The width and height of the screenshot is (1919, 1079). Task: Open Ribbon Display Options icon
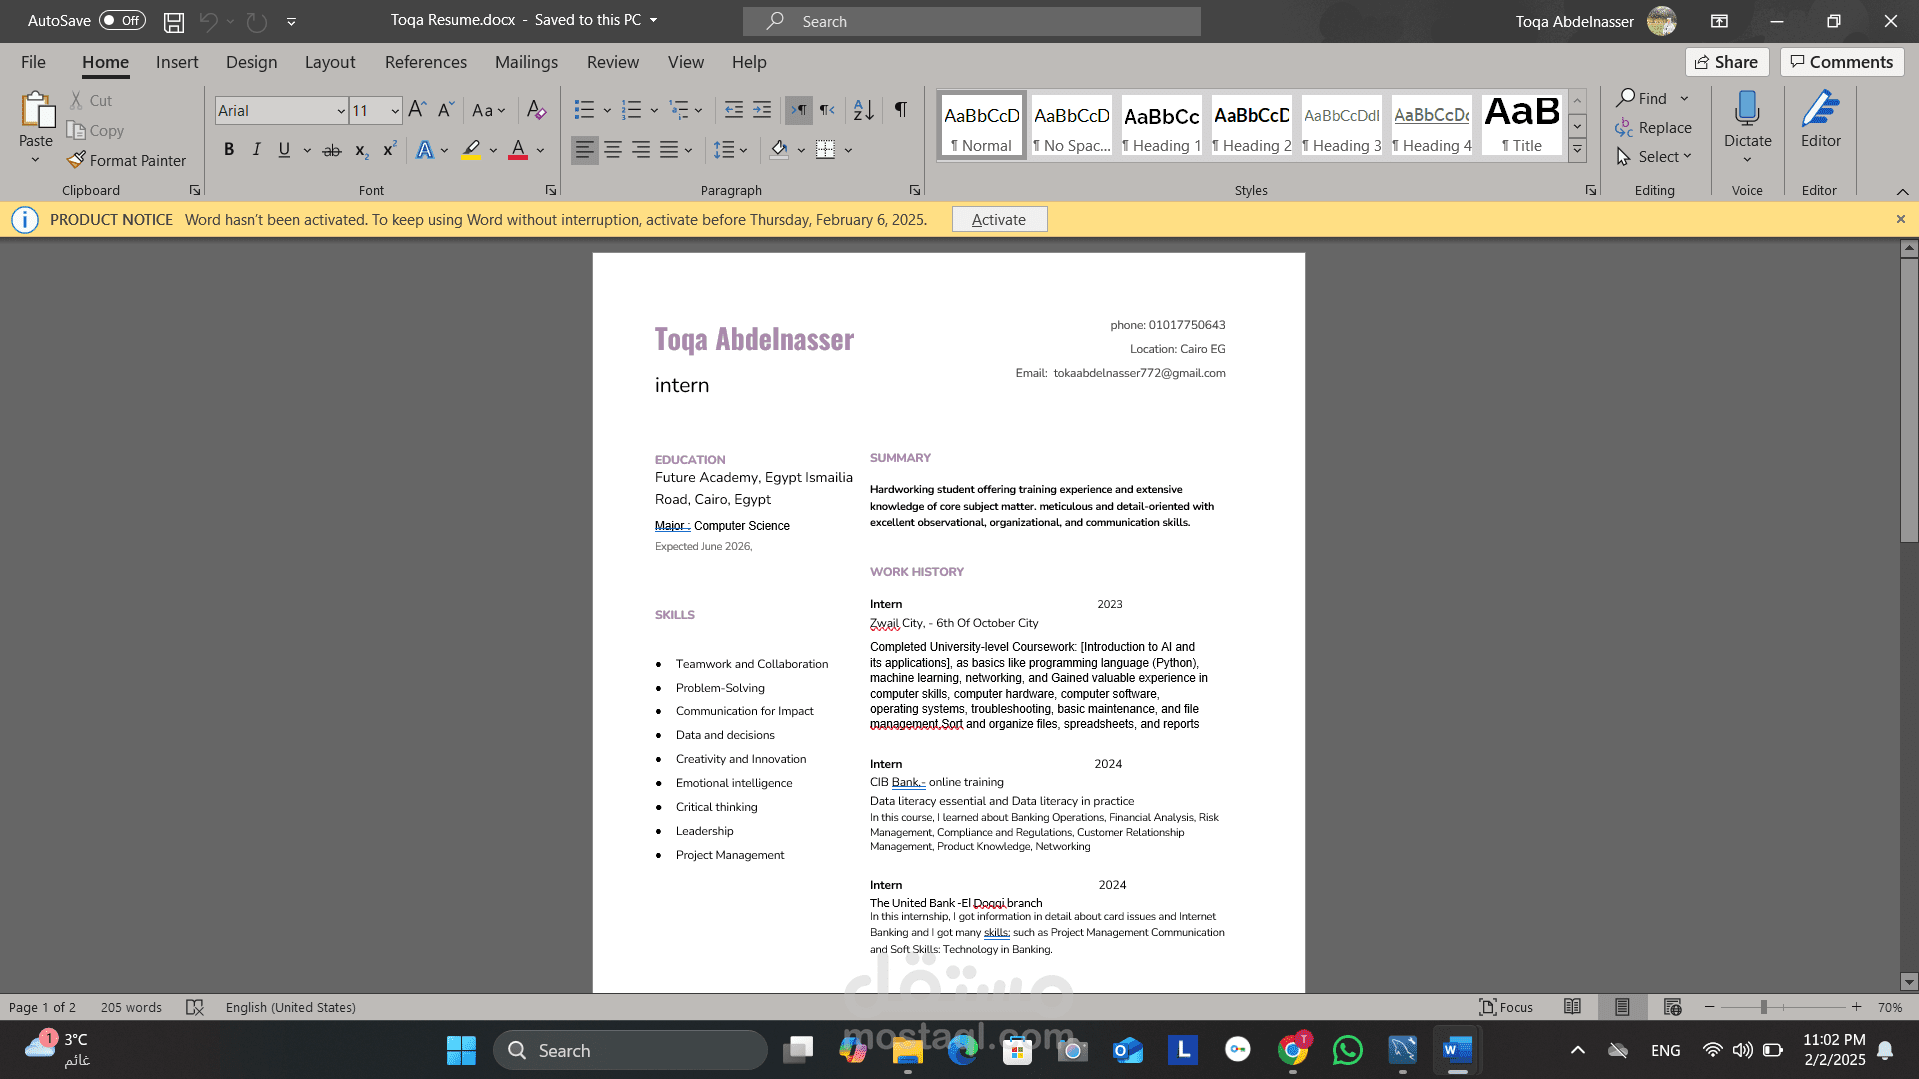coord(1719,21)
